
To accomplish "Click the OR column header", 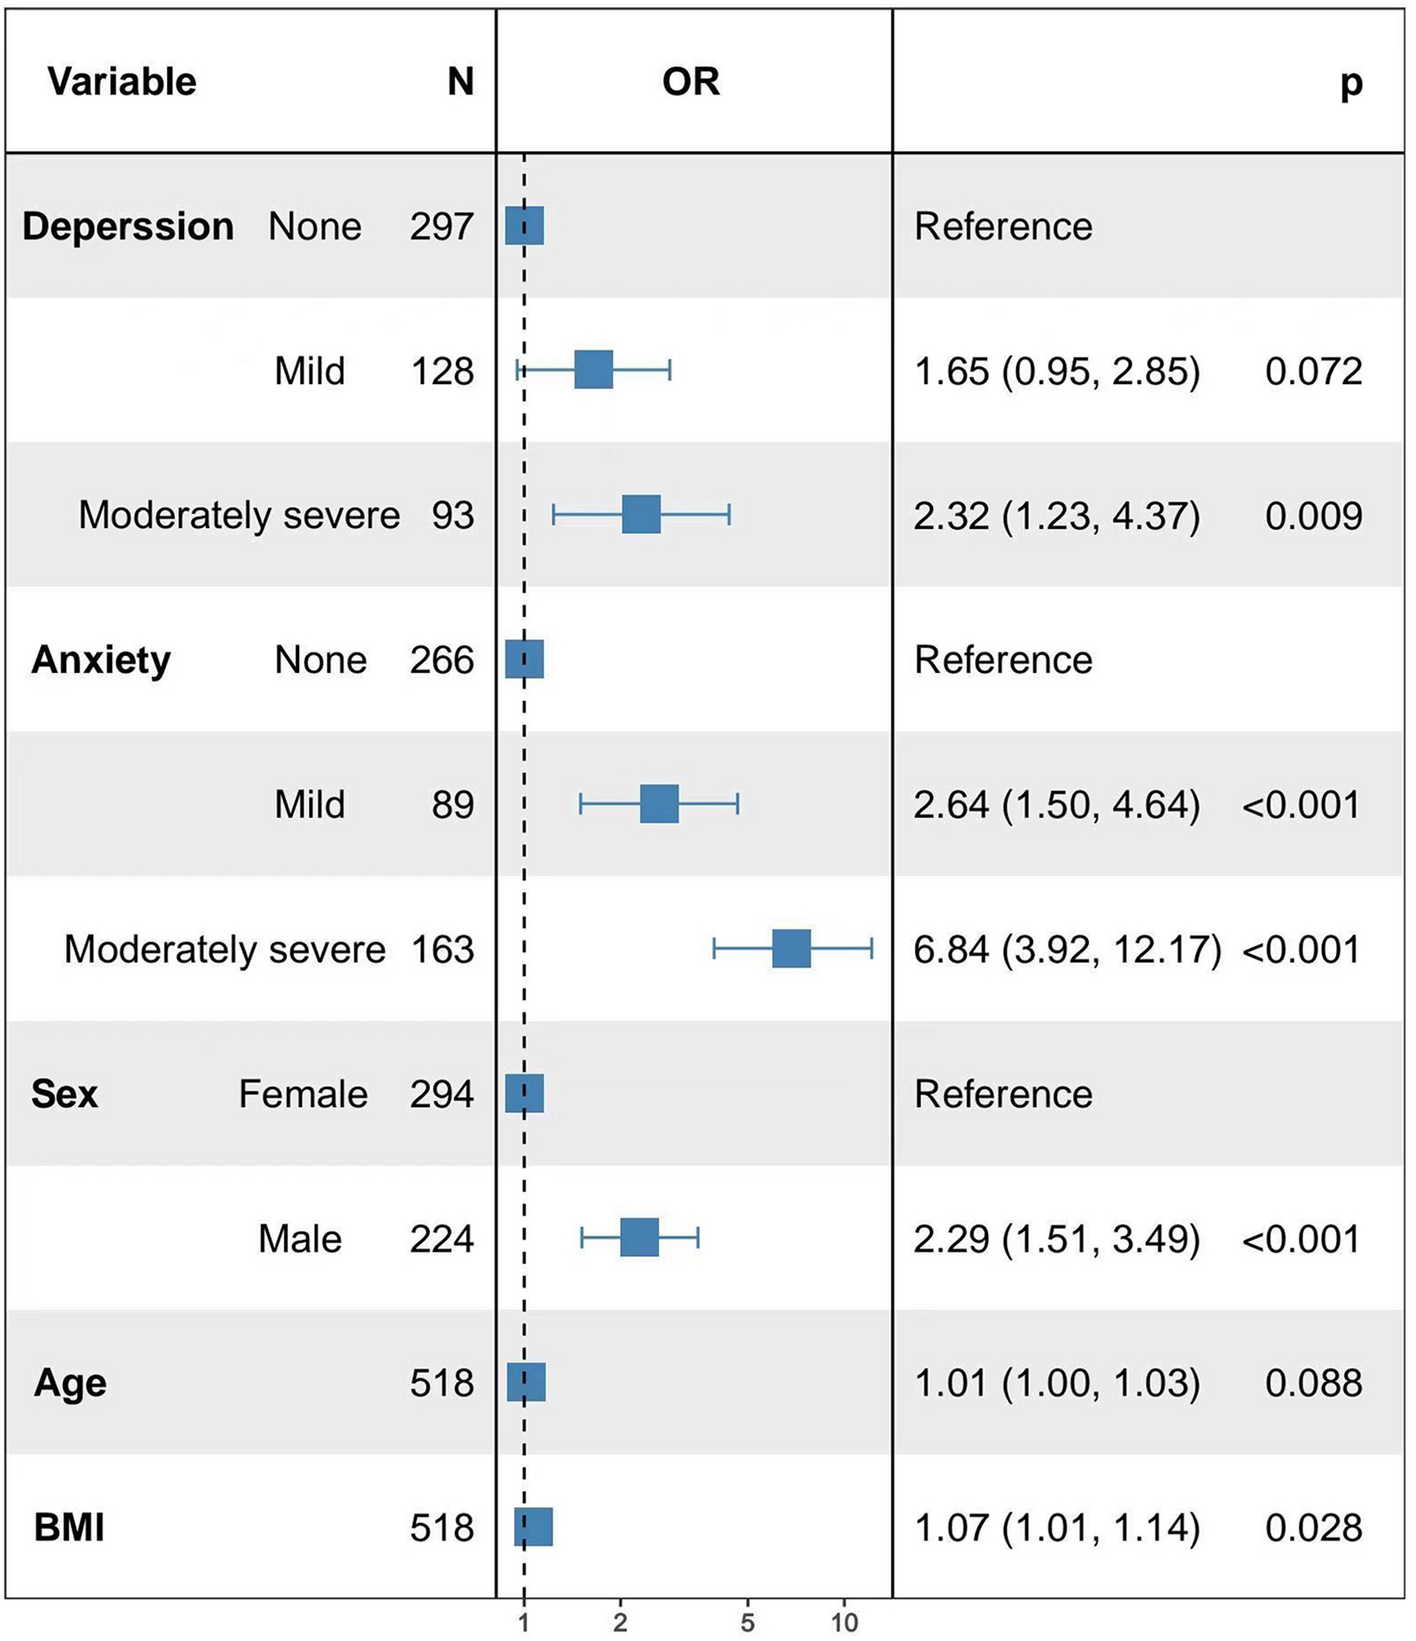I will pyautogui.click(x=691, y=82).
